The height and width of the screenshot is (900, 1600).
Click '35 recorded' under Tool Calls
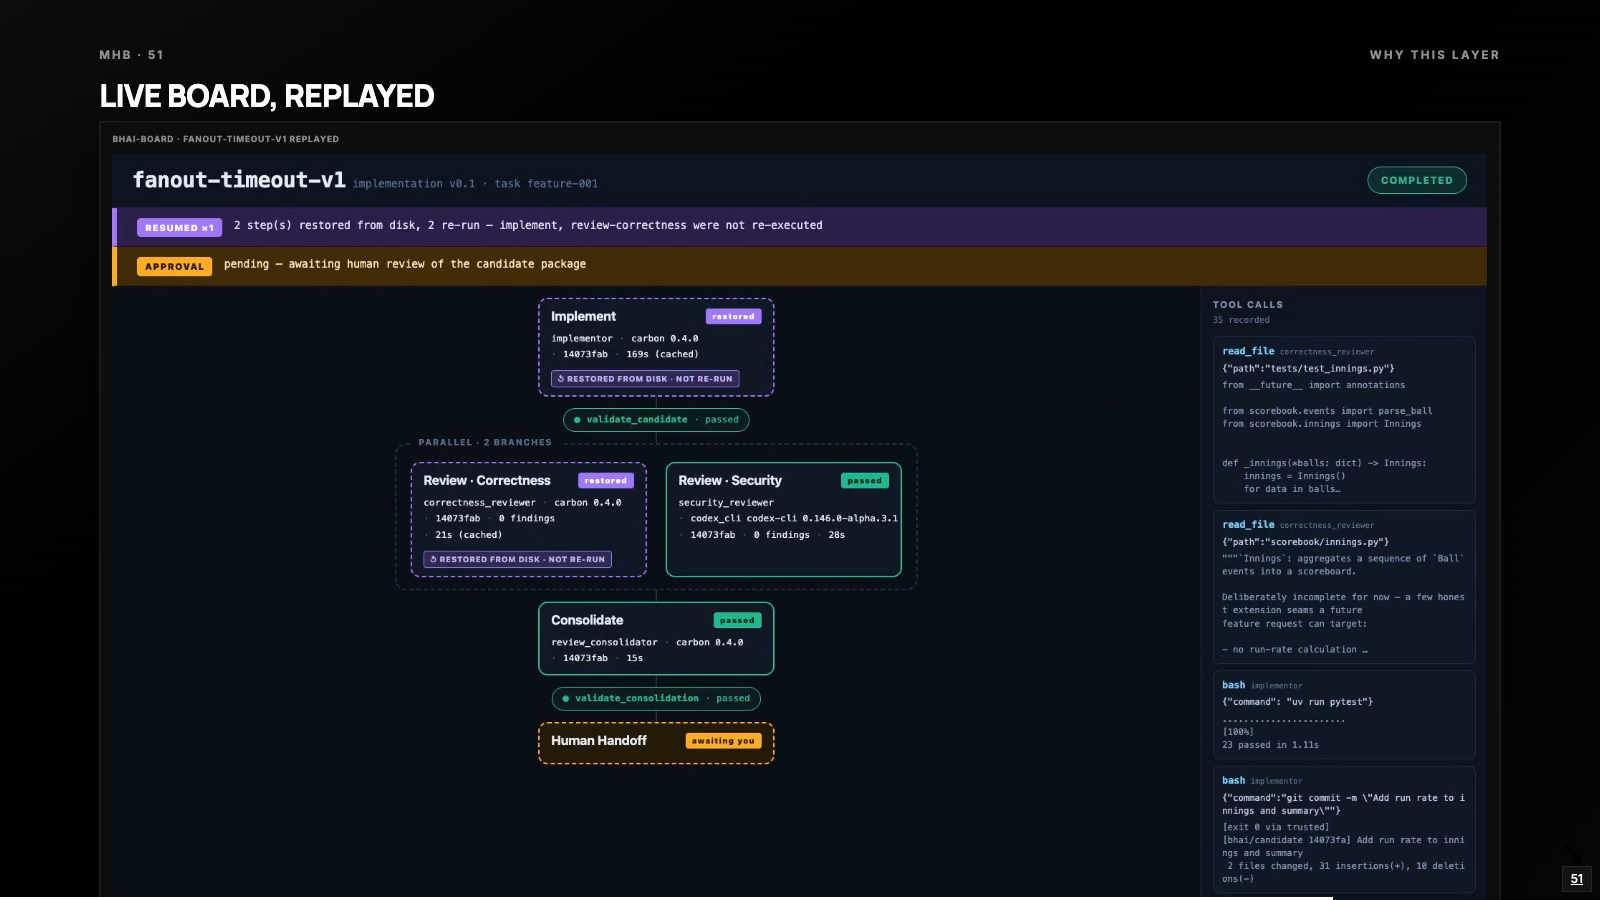click(1241, 320)
